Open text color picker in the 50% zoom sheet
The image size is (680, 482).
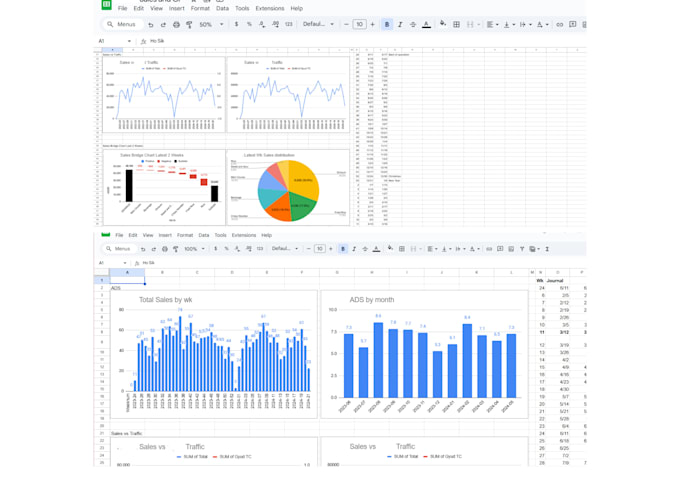pyautogui.click(x=426, y=24)
